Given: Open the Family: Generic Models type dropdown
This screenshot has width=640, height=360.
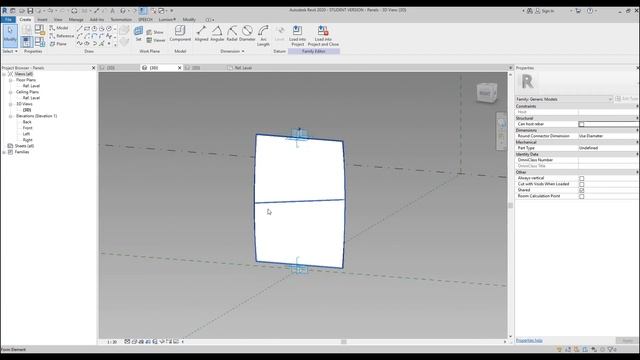Looking at the screenshot, I should point(564,99).
